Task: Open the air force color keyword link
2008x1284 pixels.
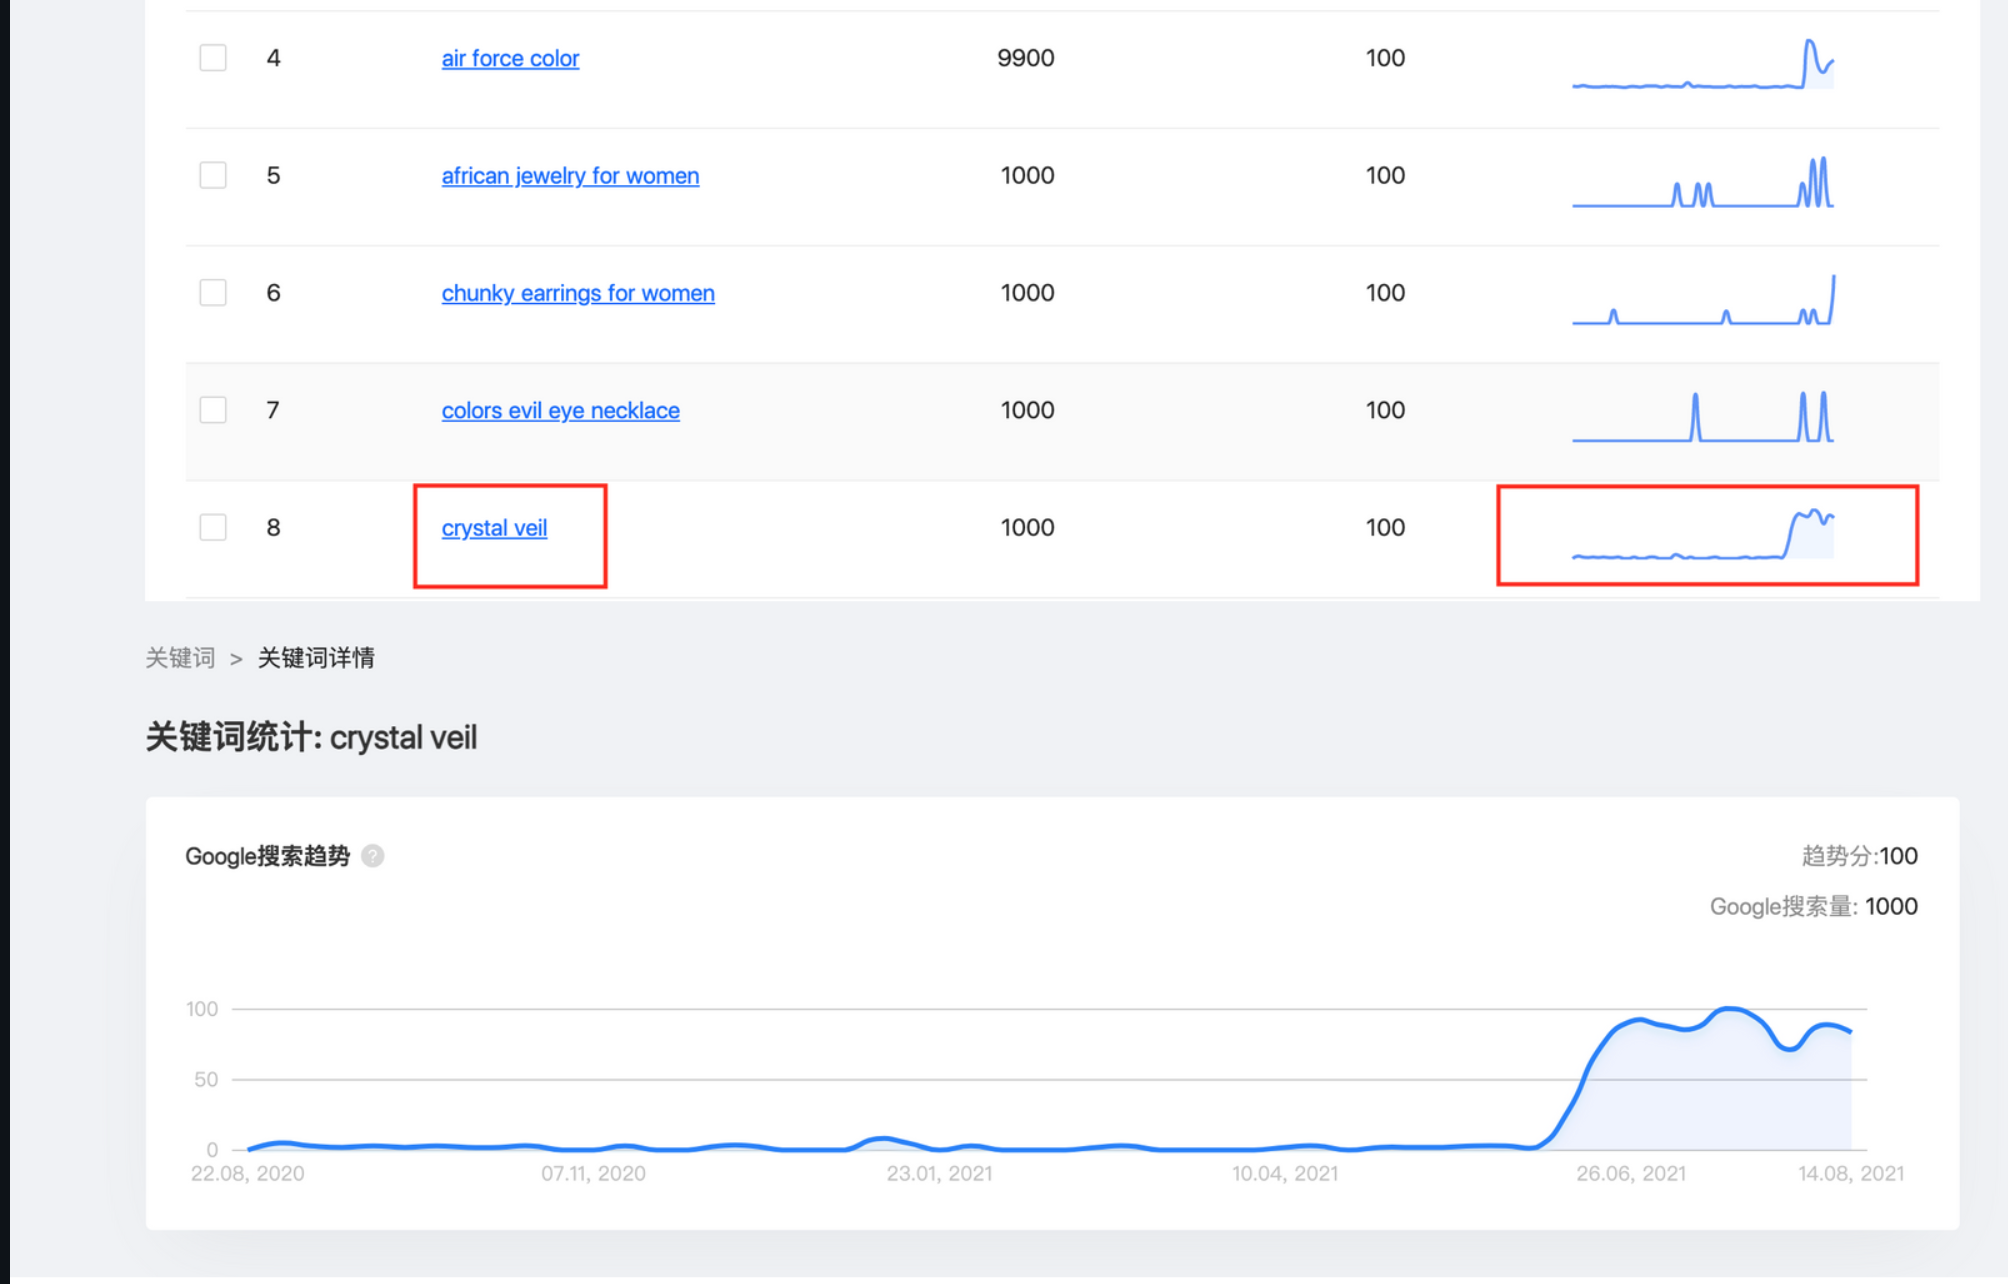Action: (510, 59)
